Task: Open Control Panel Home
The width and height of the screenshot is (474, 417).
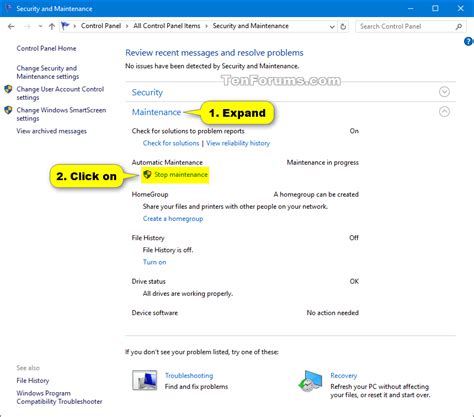Action: click(x=46, y=48)
